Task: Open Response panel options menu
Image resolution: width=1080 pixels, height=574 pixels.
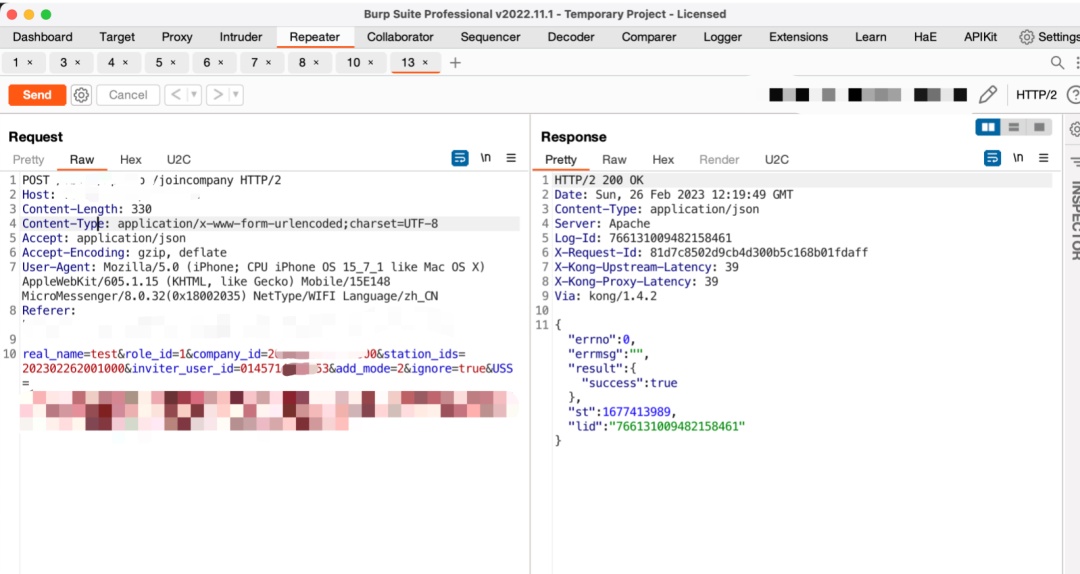Action: point(1043,158)
